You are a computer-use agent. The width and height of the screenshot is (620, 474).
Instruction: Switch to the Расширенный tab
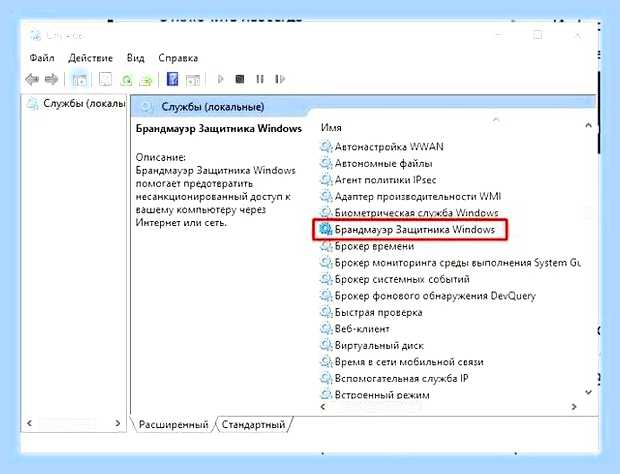173,425
